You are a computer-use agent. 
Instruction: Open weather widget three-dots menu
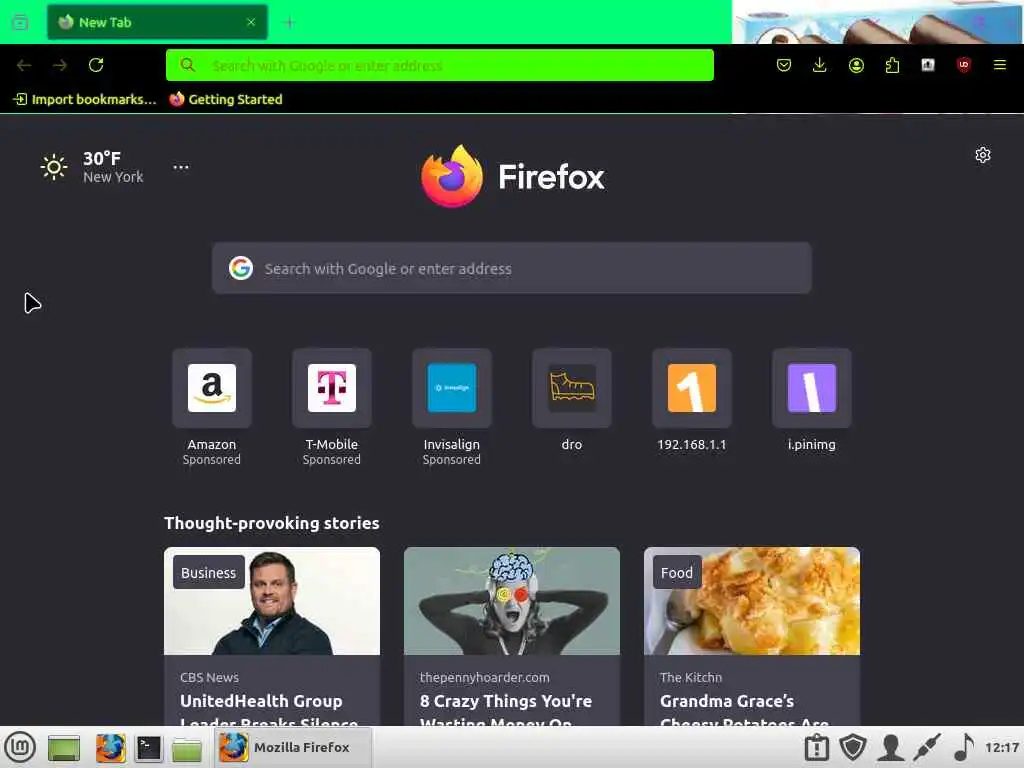pos(181,167)
